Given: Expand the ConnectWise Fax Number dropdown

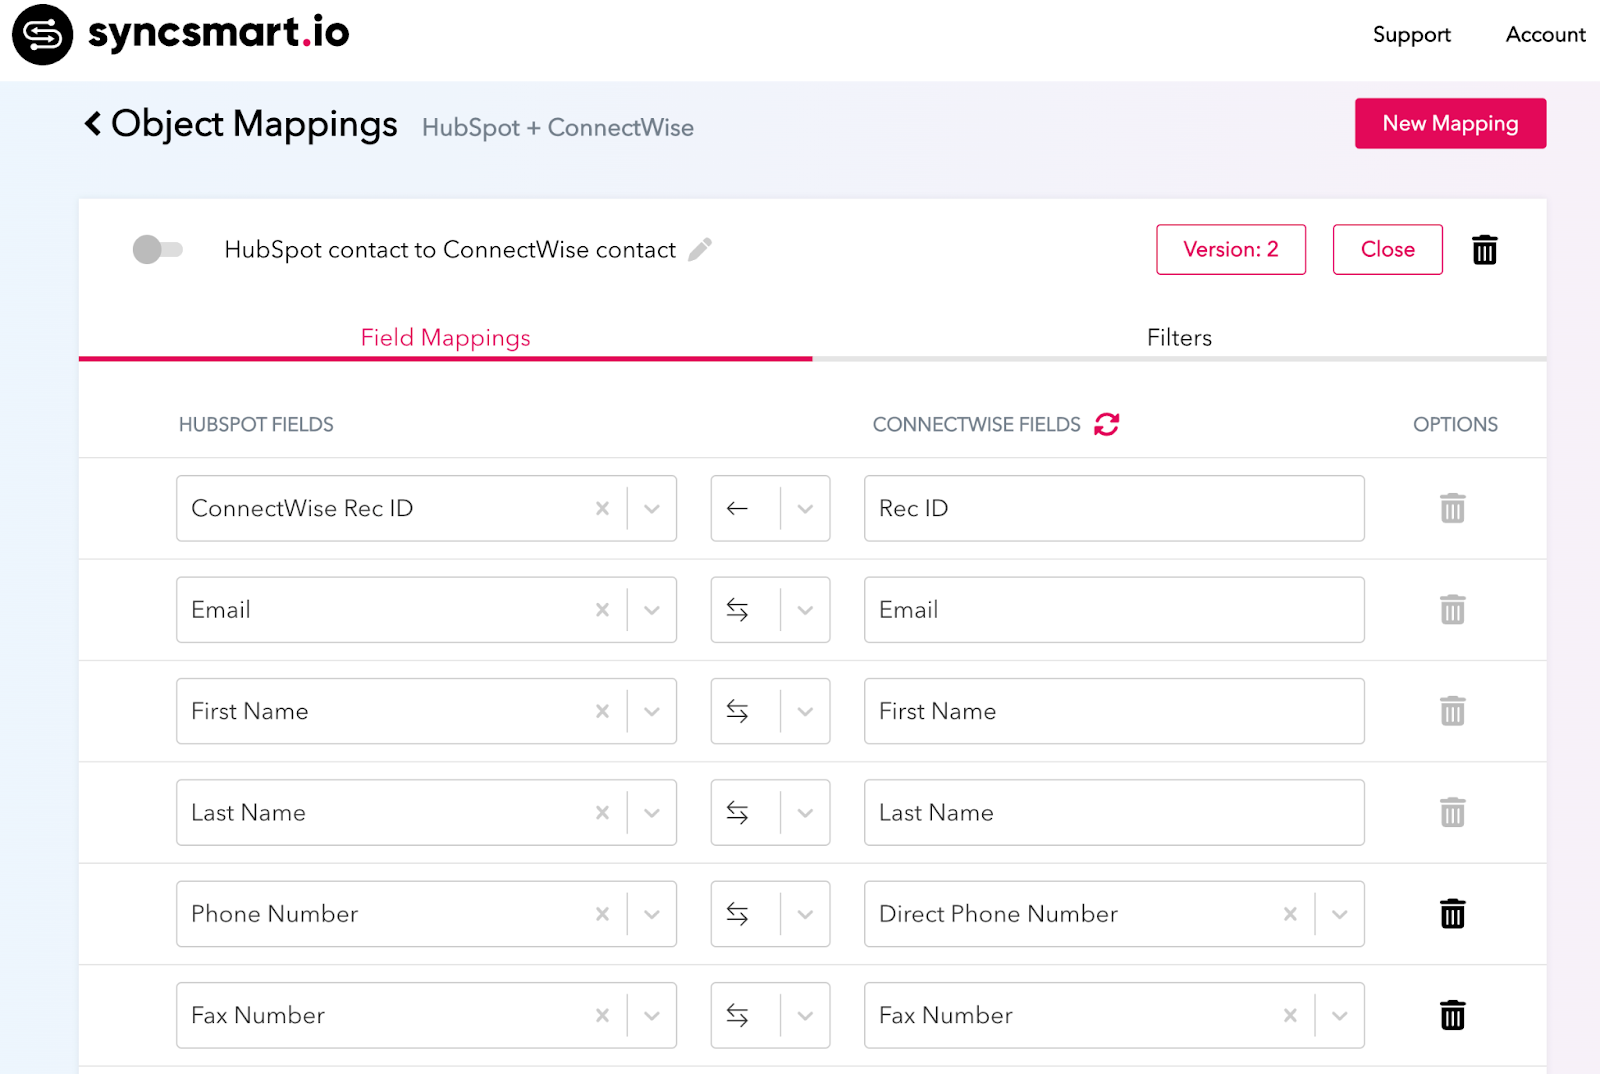Looking at the screenshot, I should (1339, 1015).
